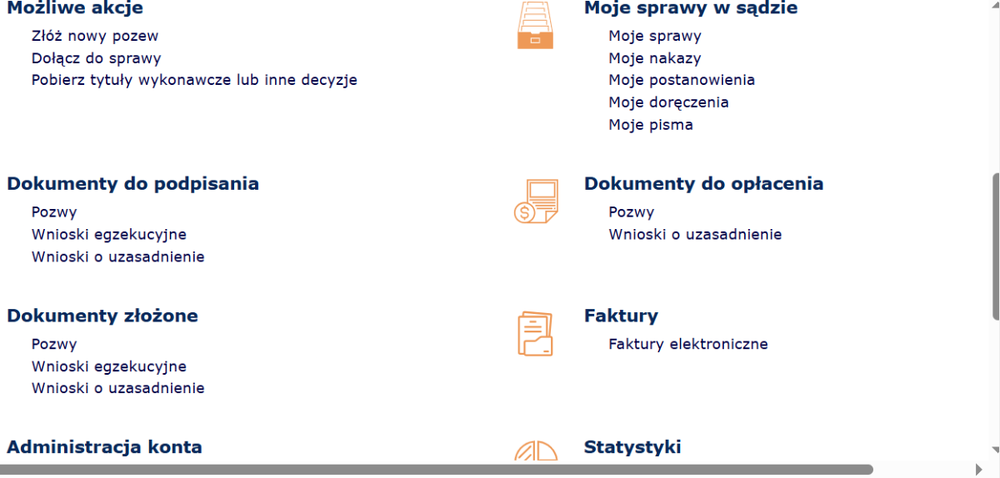Screen dimensions: 1000x478
Task: Open Dołącz do sprawy link
Action: click(x=96, y=59)
